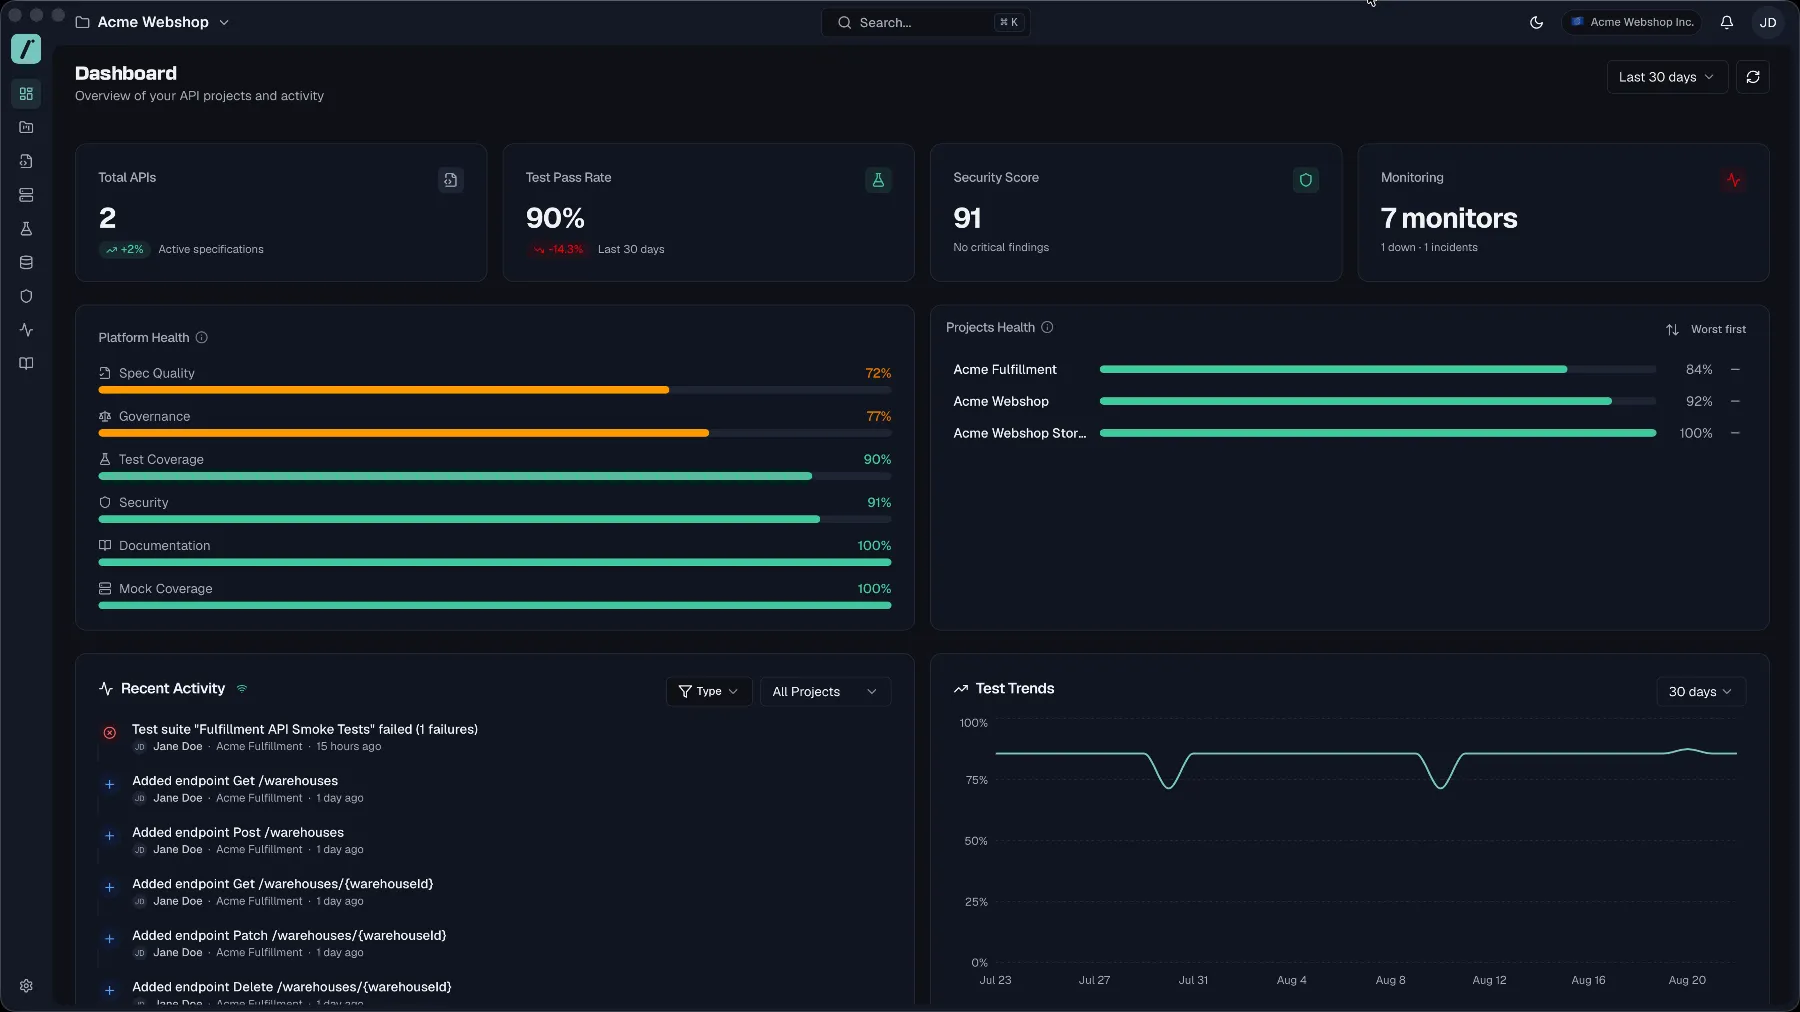Click the Test Pass Rate flask icon
Viewport: 1800px width, 1012px height.
tap(878, 180)
